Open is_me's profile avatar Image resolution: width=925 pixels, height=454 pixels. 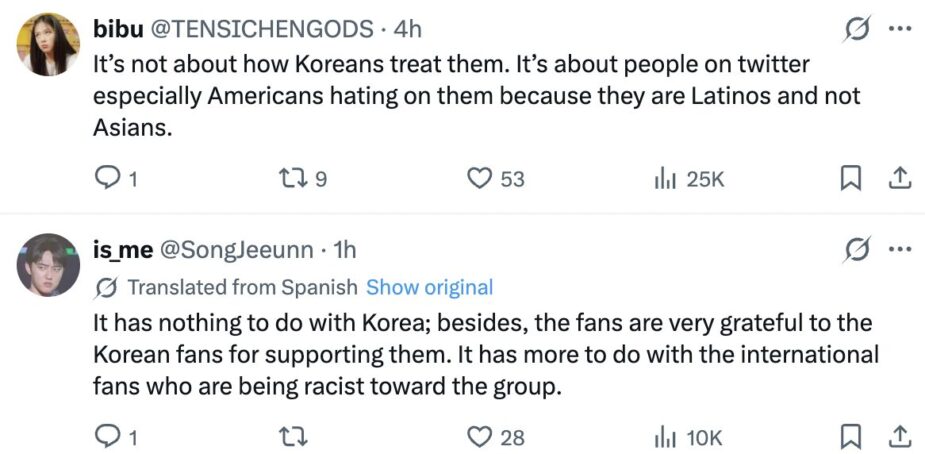[49, 264]
